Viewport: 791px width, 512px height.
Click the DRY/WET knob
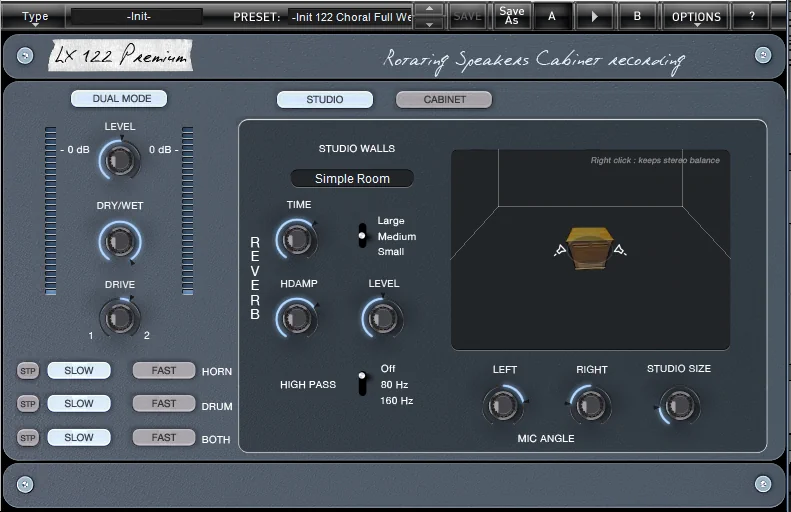coord(120,241)
